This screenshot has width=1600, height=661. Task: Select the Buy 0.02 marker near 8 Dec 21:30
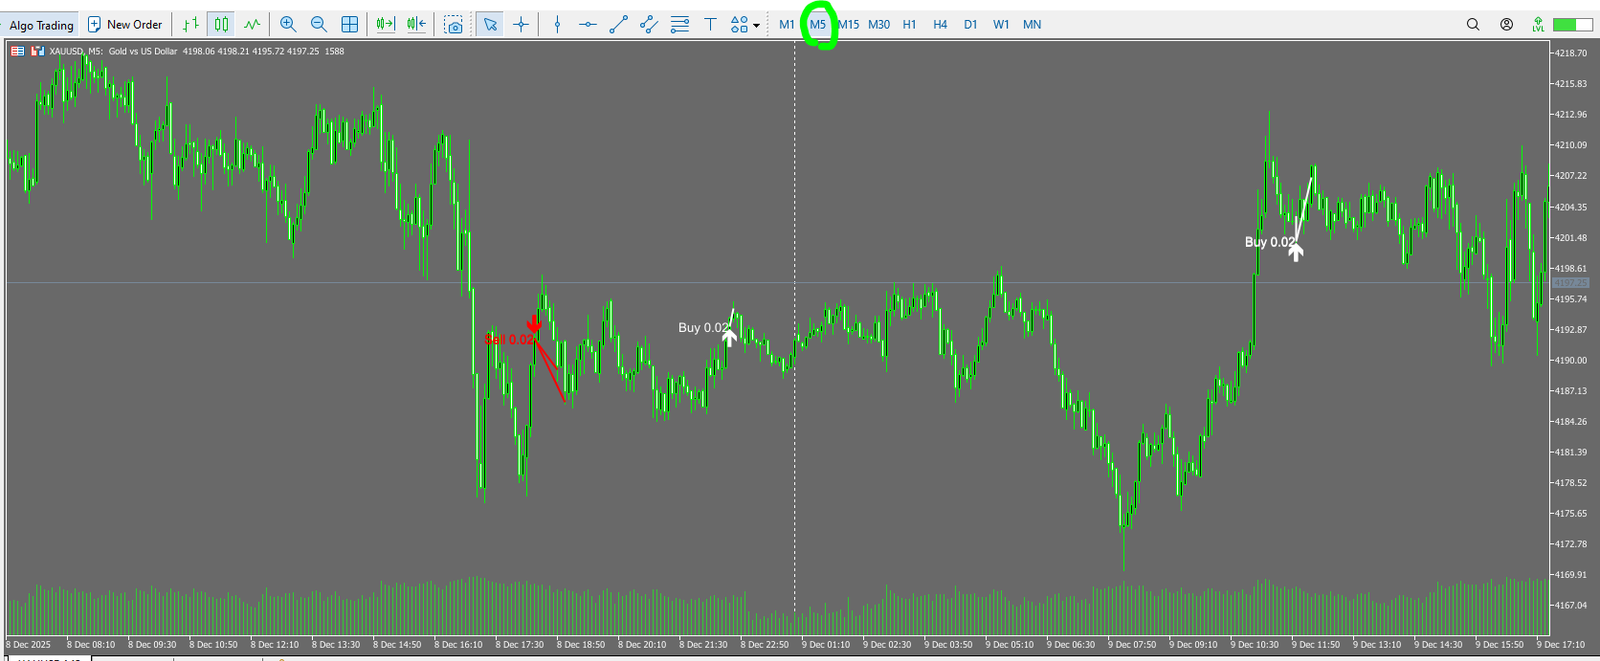pyautogui.click(x=704, y=328)
